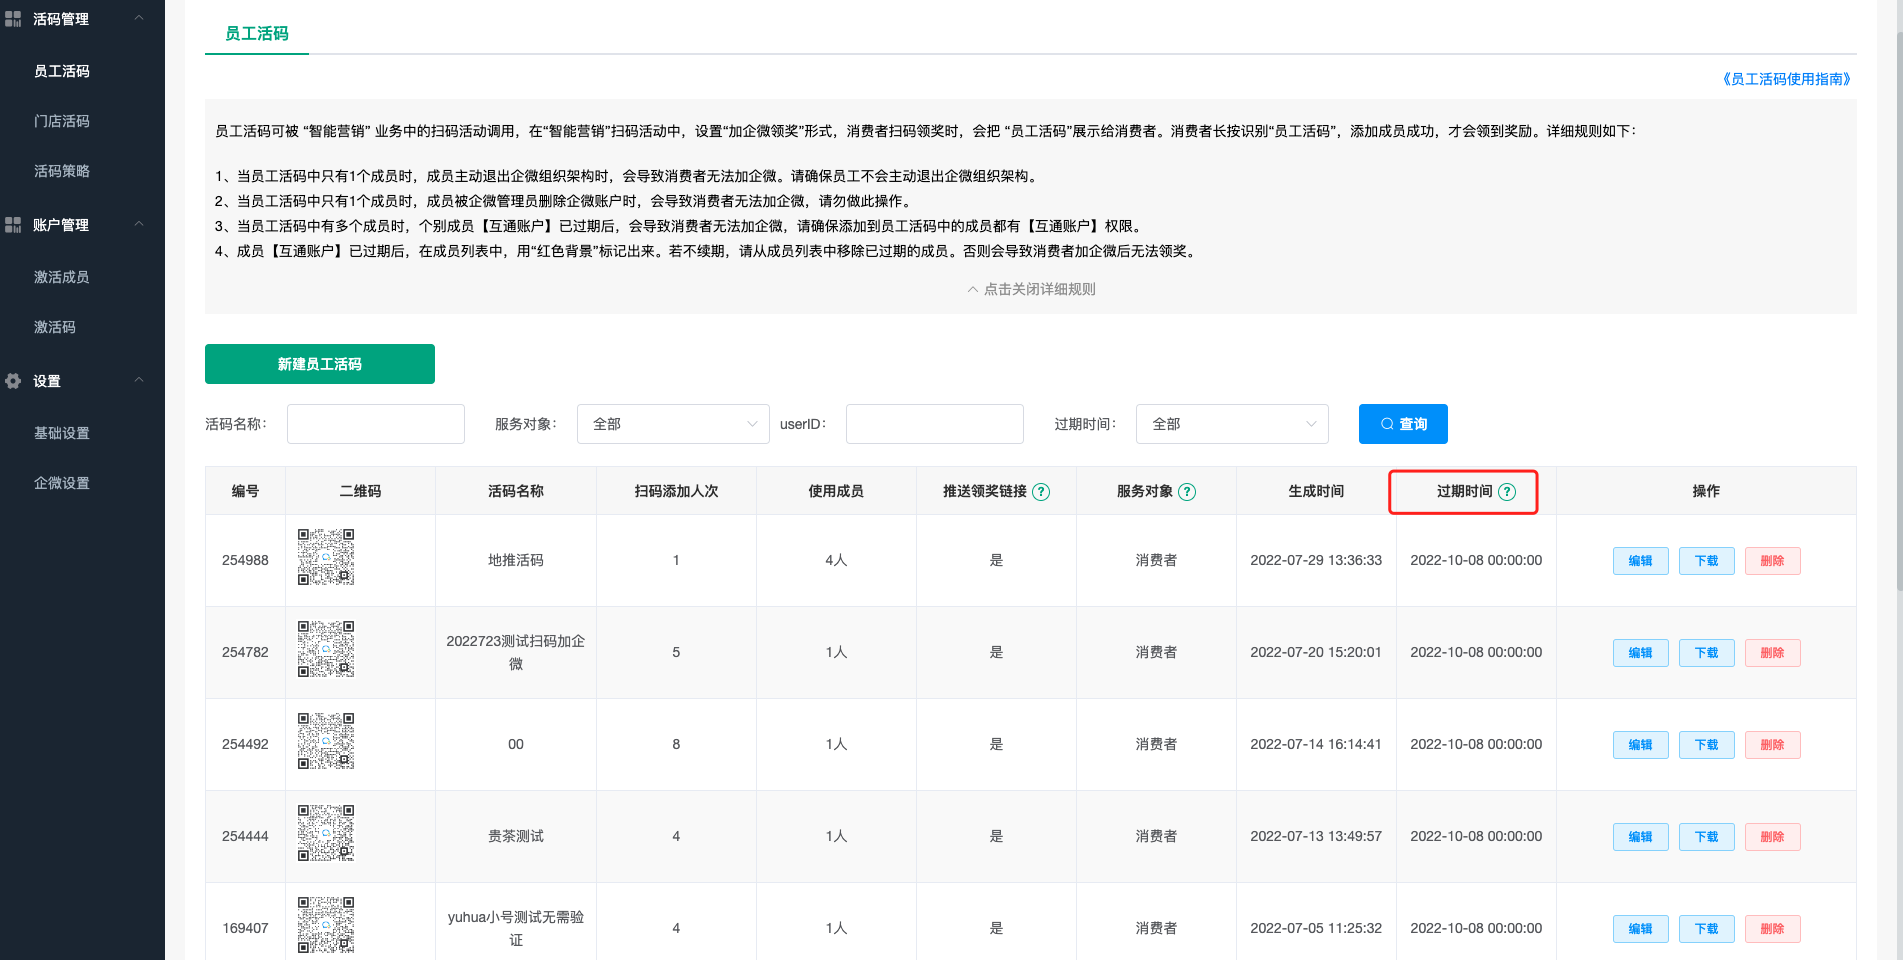Click 删除 for row 贵茶测试

[x=1773, y=837]
